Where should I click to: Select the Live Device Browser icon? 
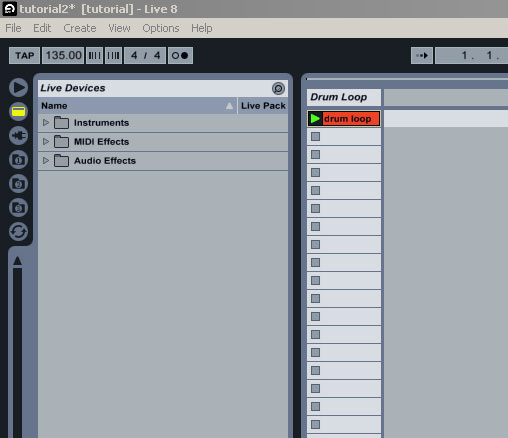tap(19, 111)
